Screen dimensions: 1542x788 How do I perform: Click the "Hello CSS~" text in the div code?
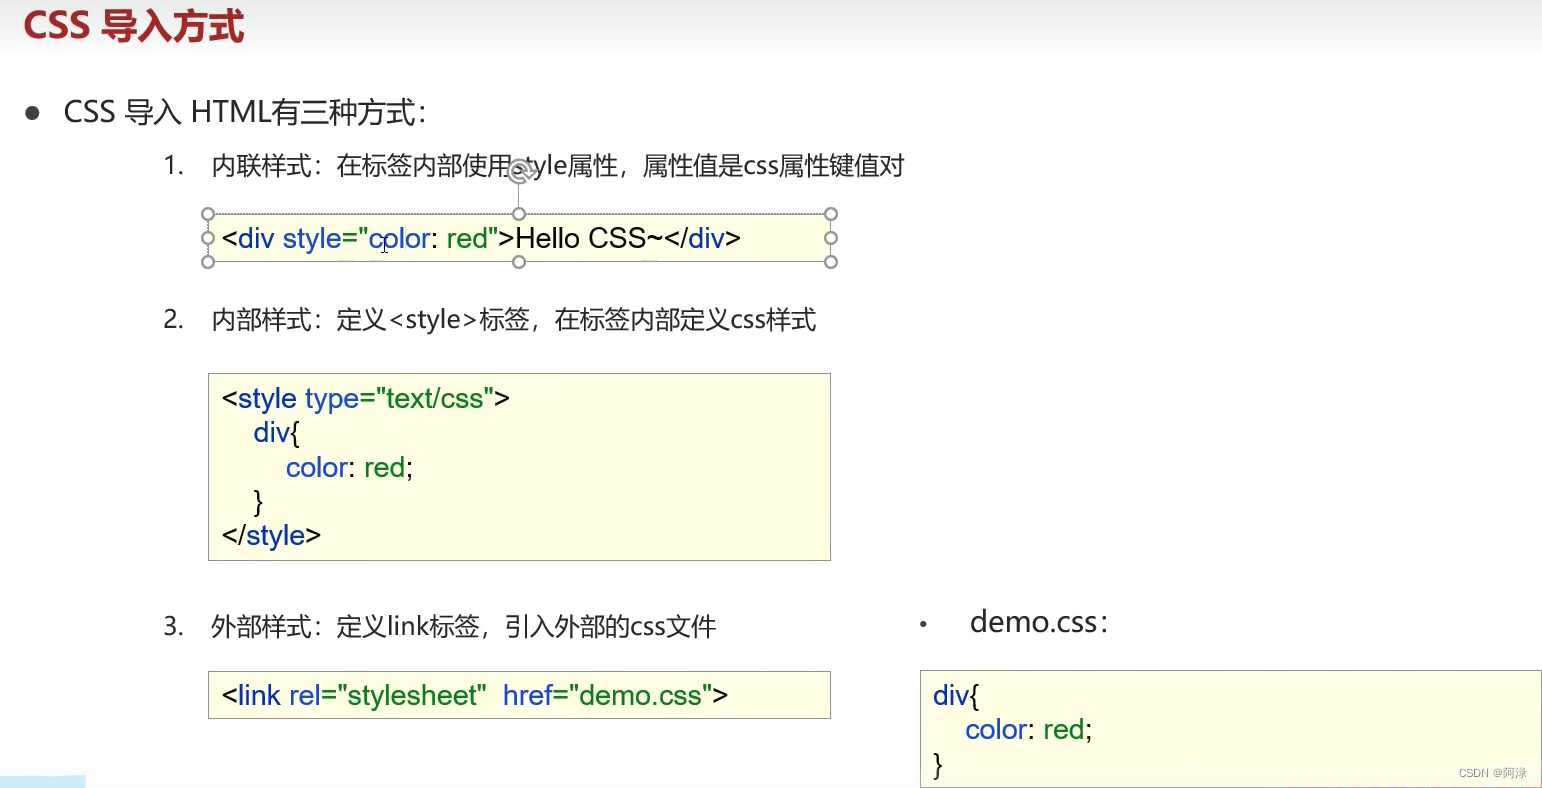590,238
